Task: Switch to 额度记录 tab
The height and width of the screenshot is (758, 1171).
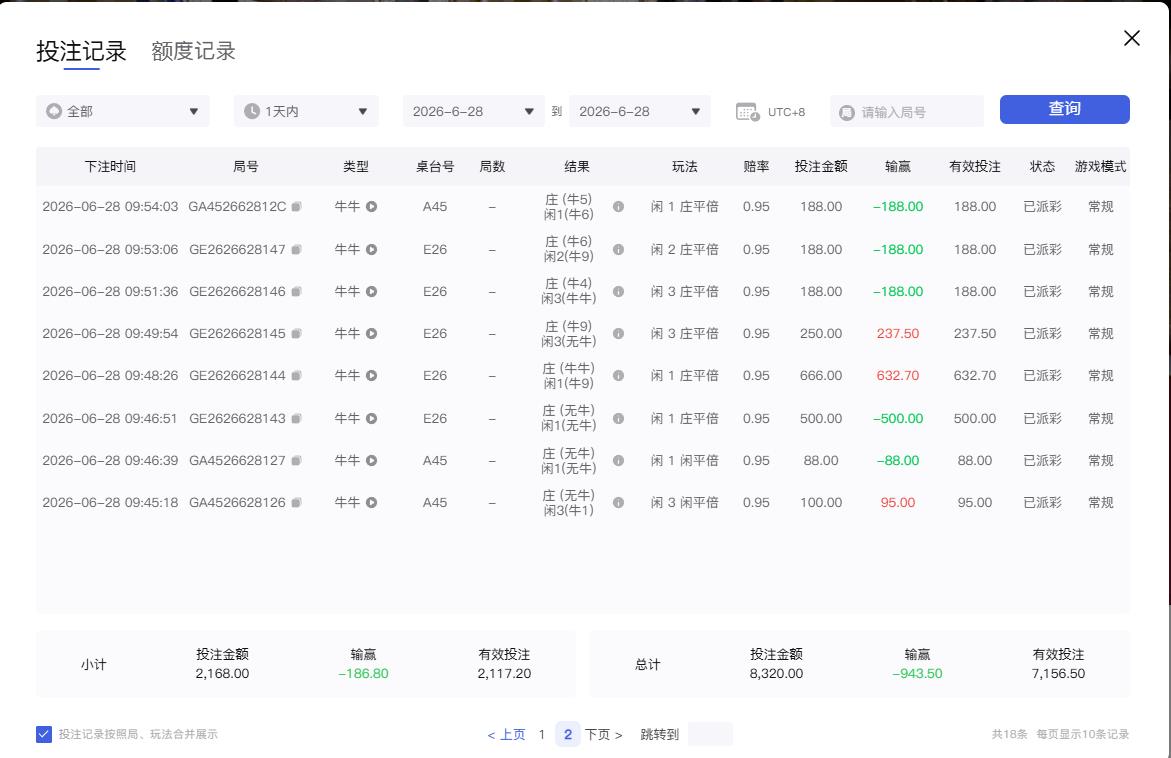Action: [x=193, y=51]
